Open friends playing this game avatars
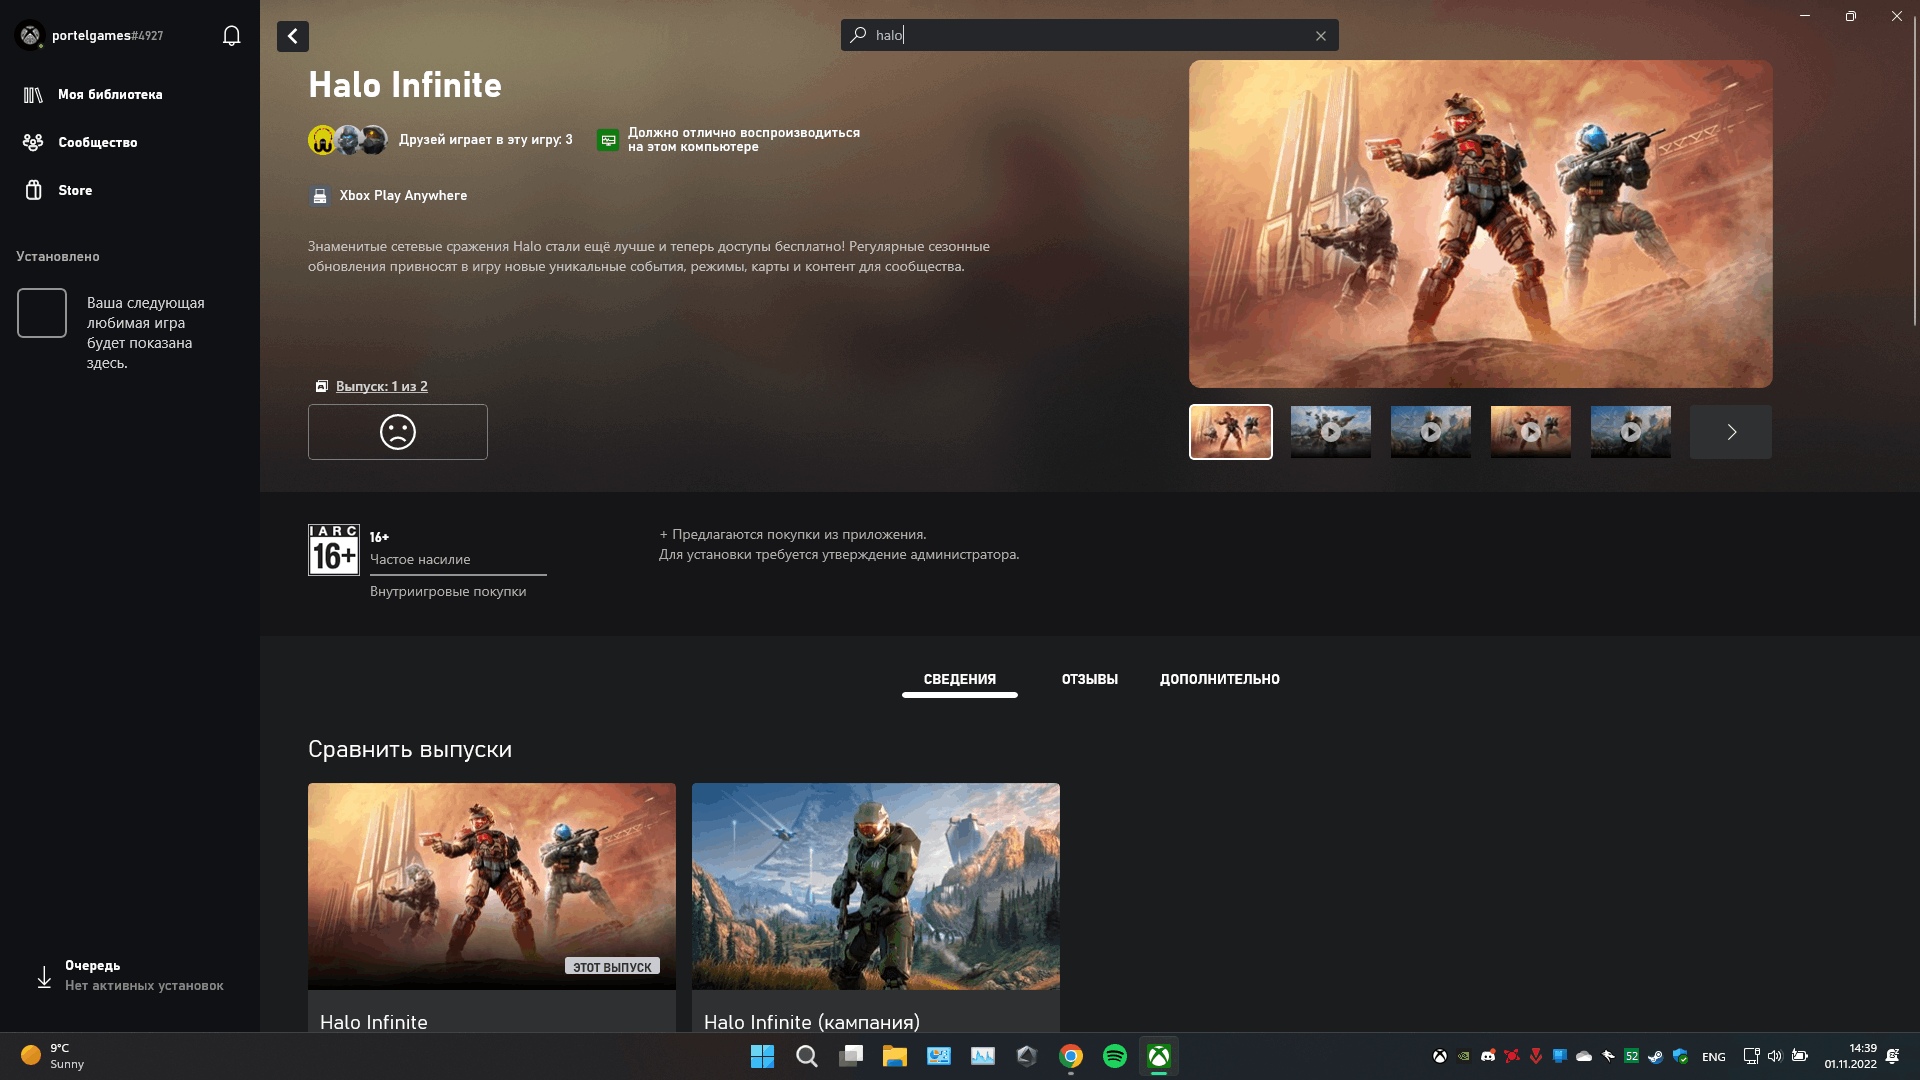1920x1080 pixels. 348,140
